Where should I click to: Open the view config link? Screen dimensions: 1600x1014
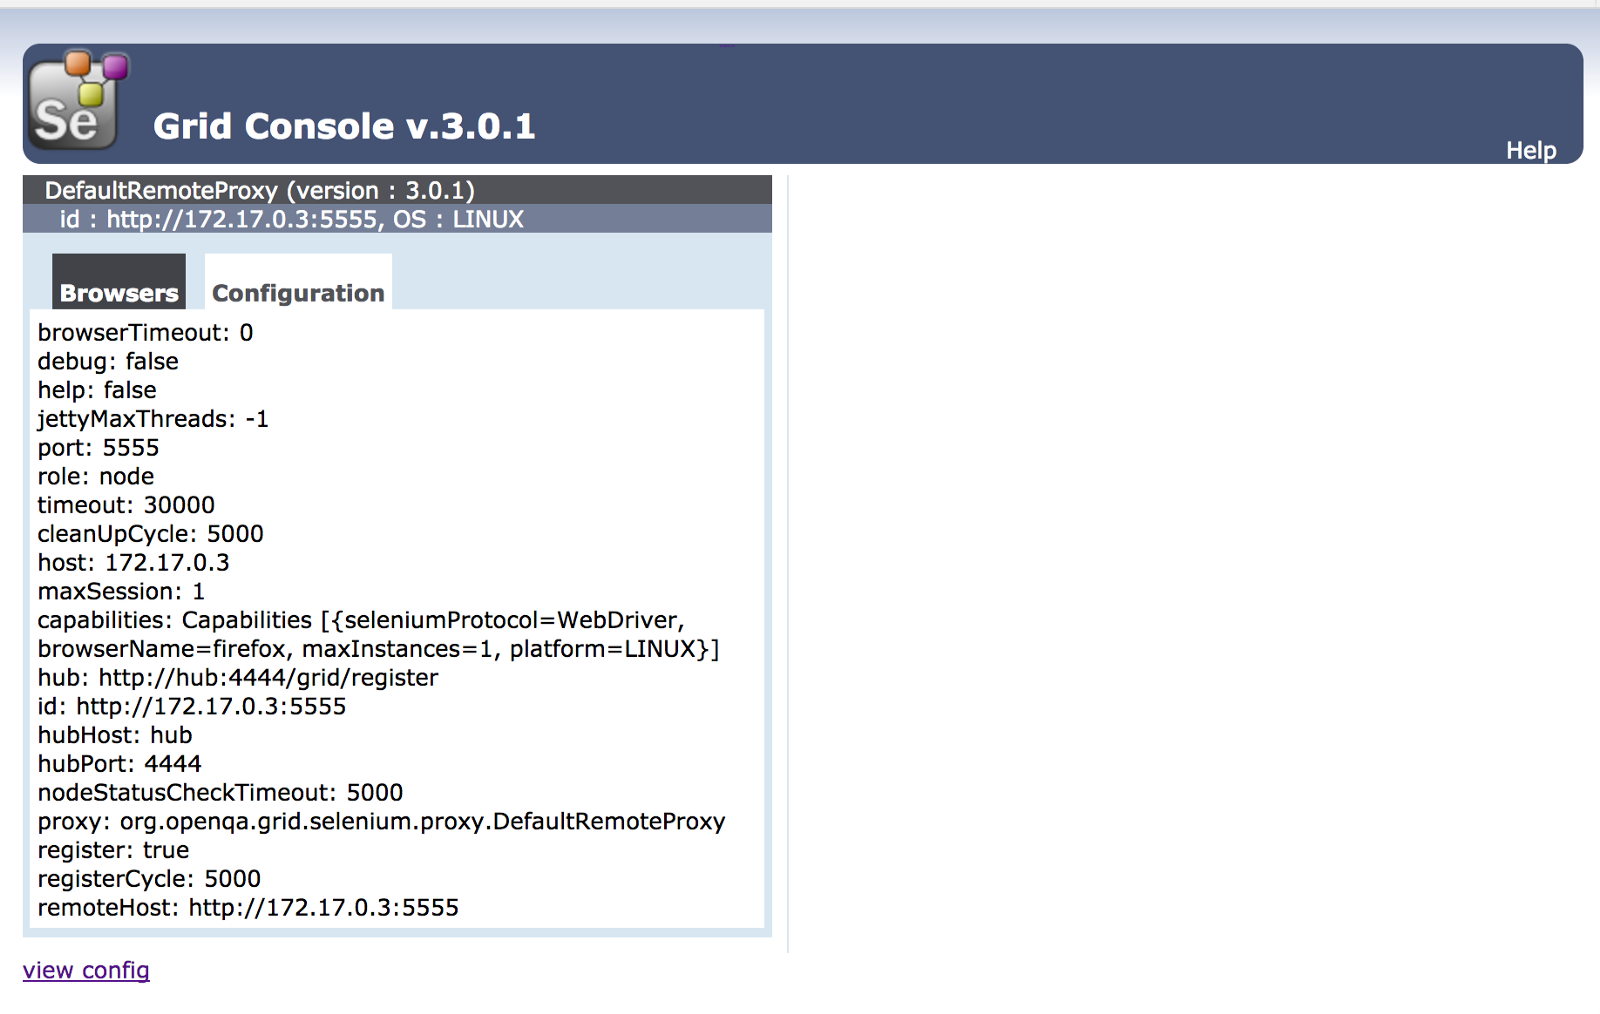pyautogui.click(x=86, y=970)
